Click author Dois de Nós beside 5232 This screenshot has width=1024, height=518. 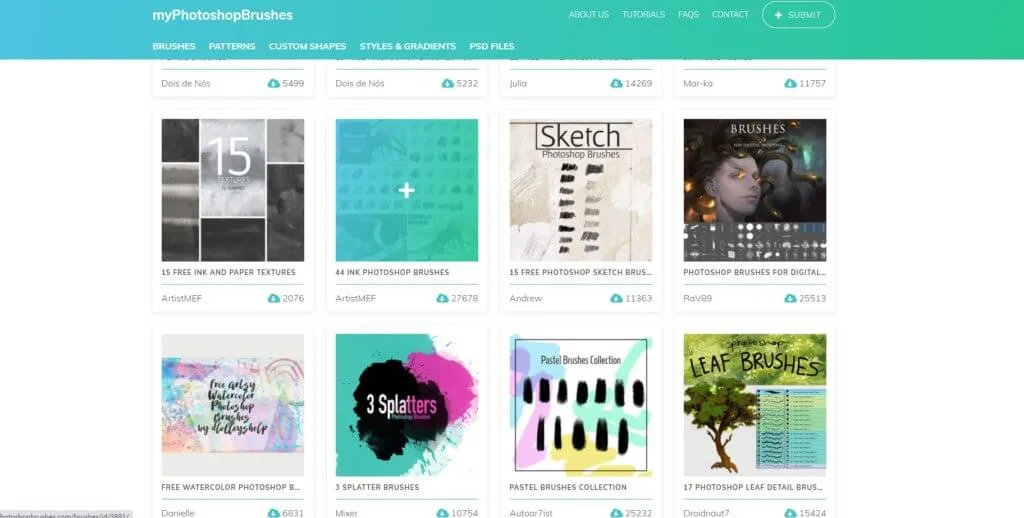tap(360, 84)
